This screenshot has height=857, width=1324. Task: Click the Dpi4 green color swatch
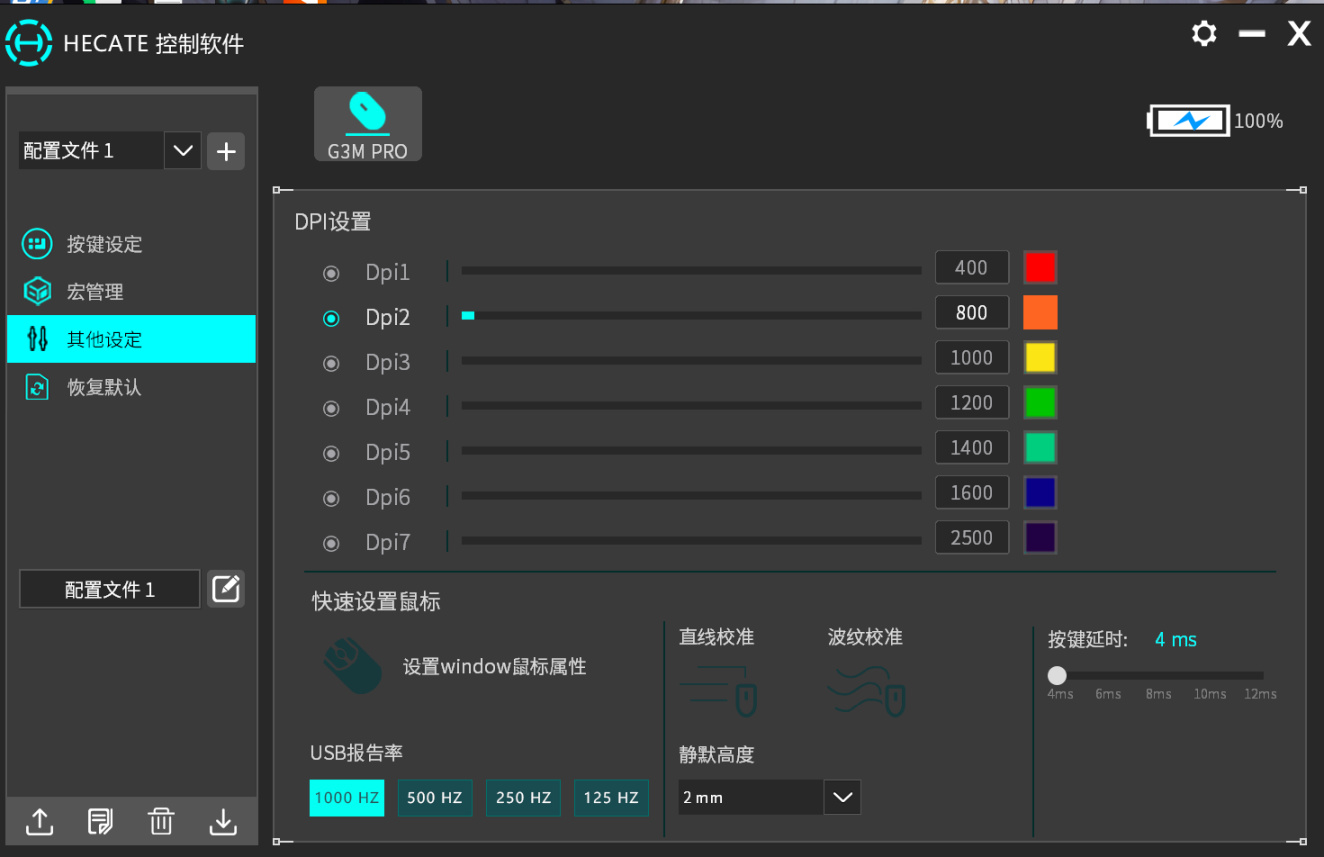click(x=1040, y=403)
